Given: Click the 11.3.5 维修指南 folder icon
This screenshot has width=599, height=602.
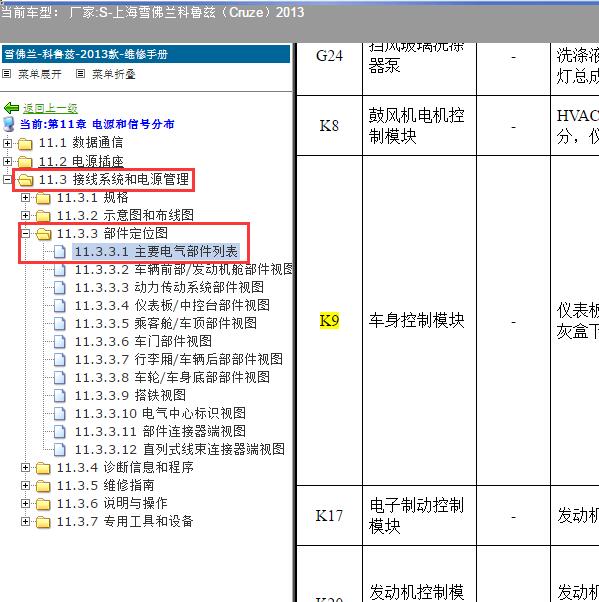Looking at the screenshot, I should [43, 486].
